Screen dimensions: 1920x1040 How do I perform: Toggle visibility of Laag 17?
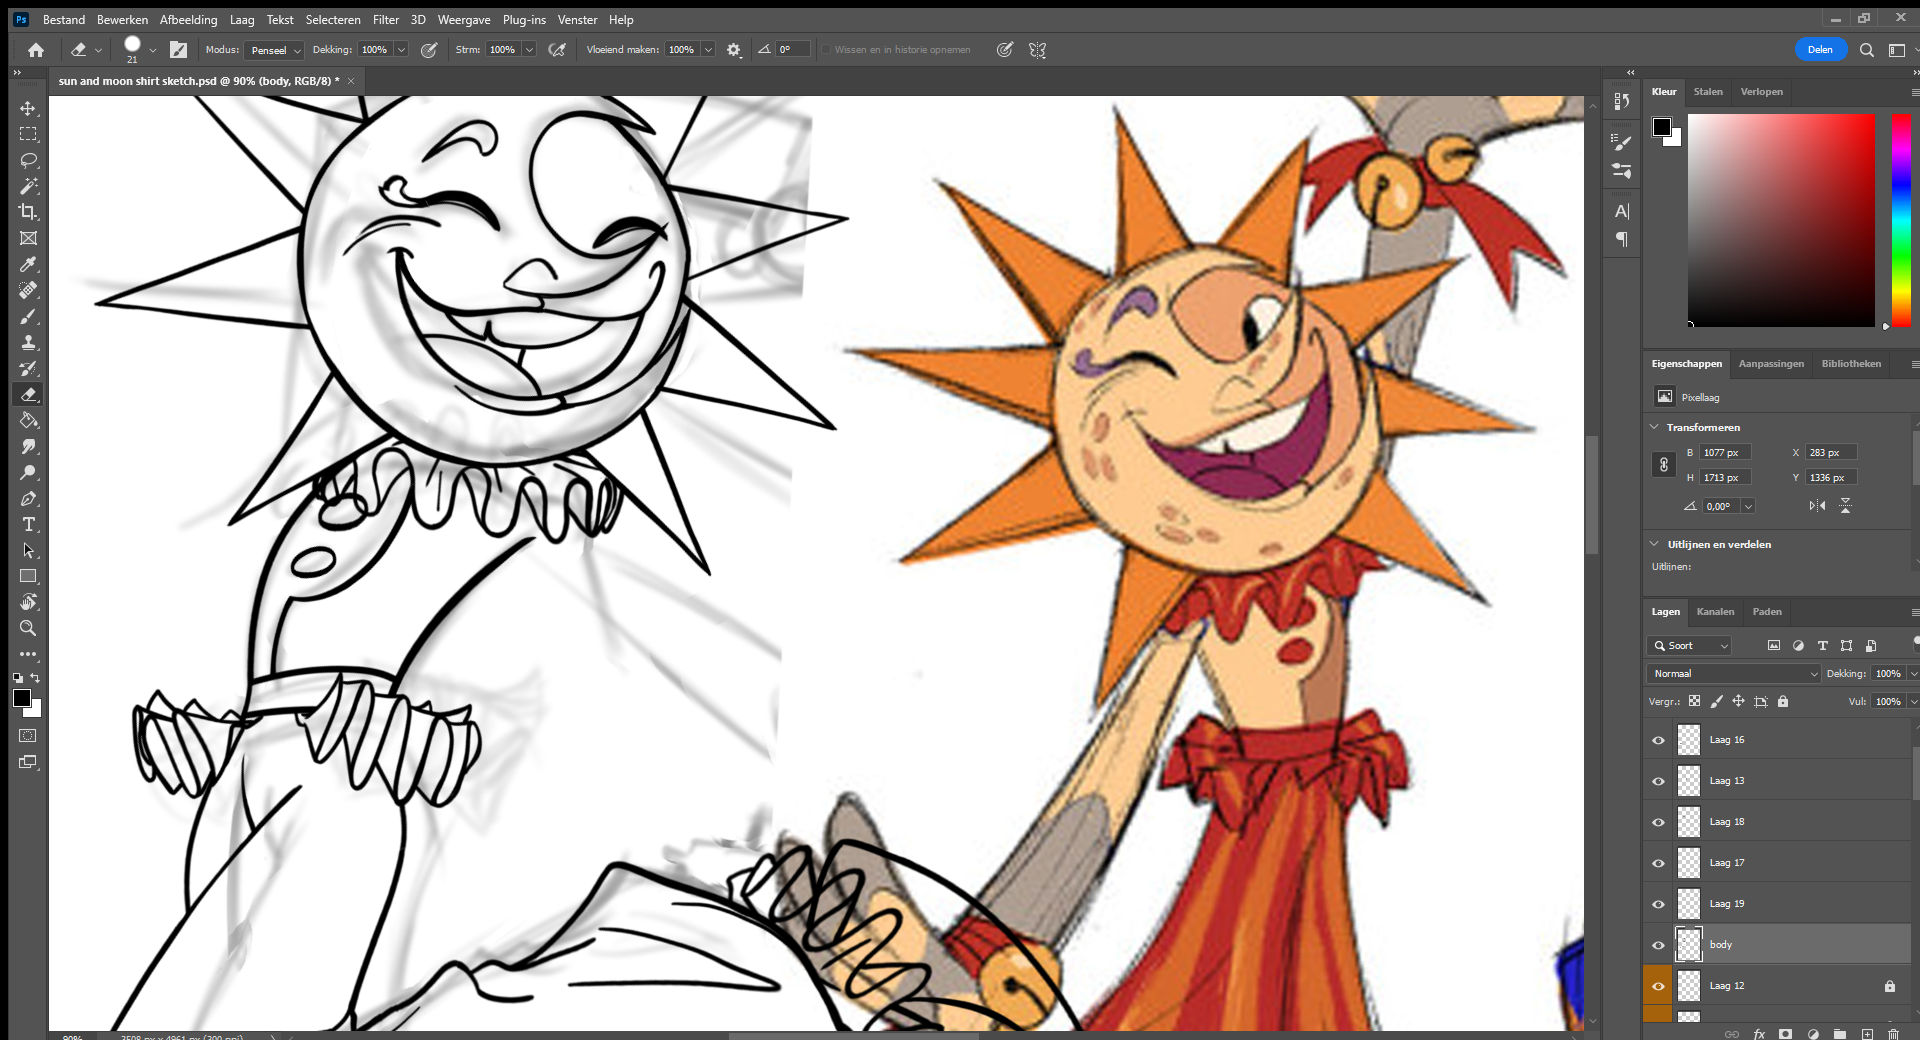[1658, 863]
